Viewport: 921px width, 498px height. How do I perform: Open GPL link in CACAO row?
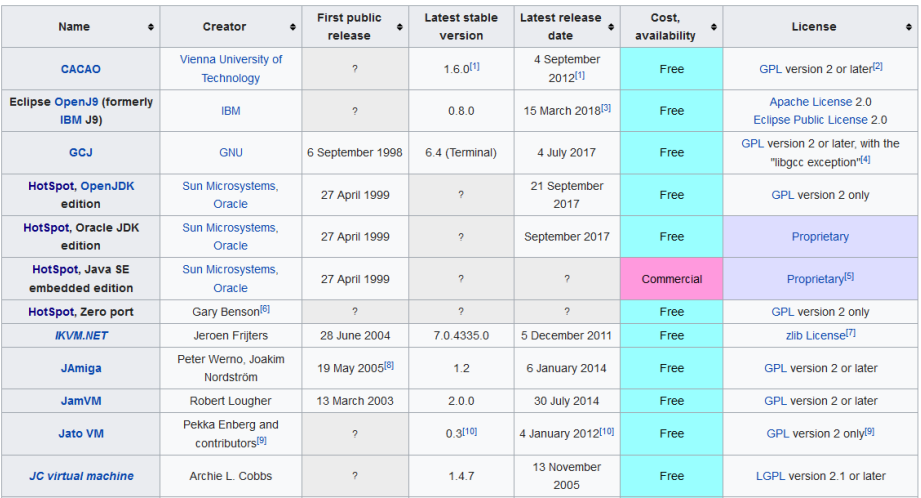[x=771, y=69]
